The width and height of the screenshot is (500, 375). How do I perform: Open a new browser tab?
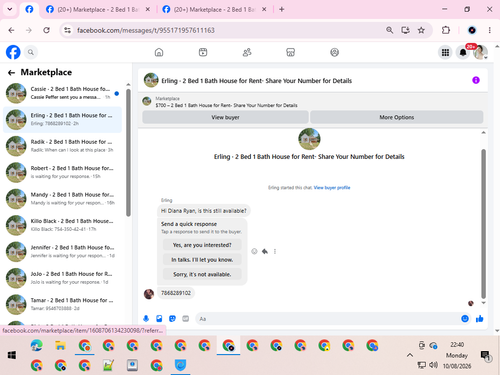[282, 10]
